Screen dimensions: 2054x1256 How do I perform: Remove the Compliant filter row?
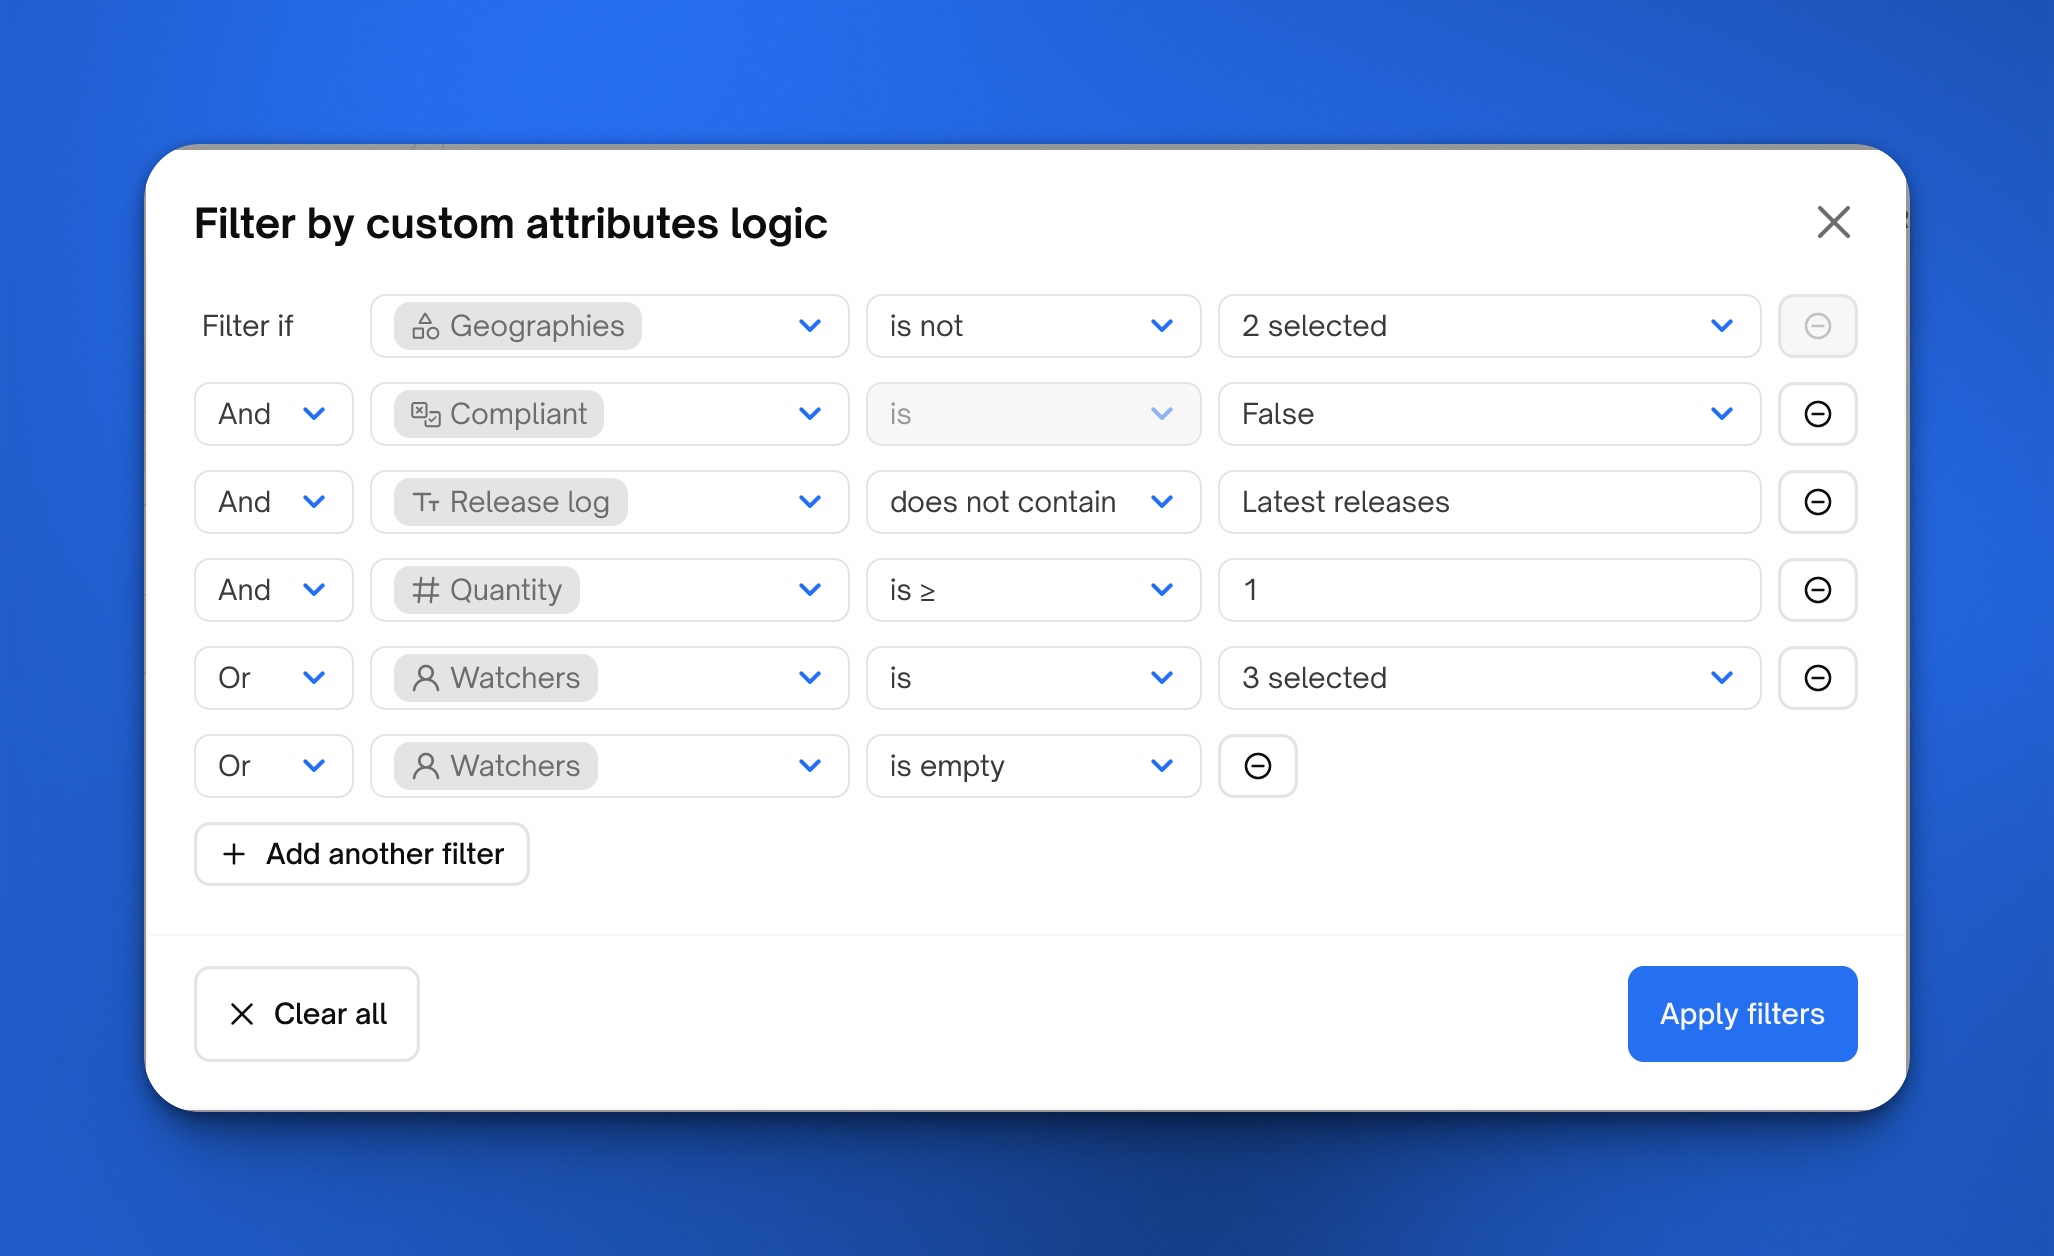1817,414
